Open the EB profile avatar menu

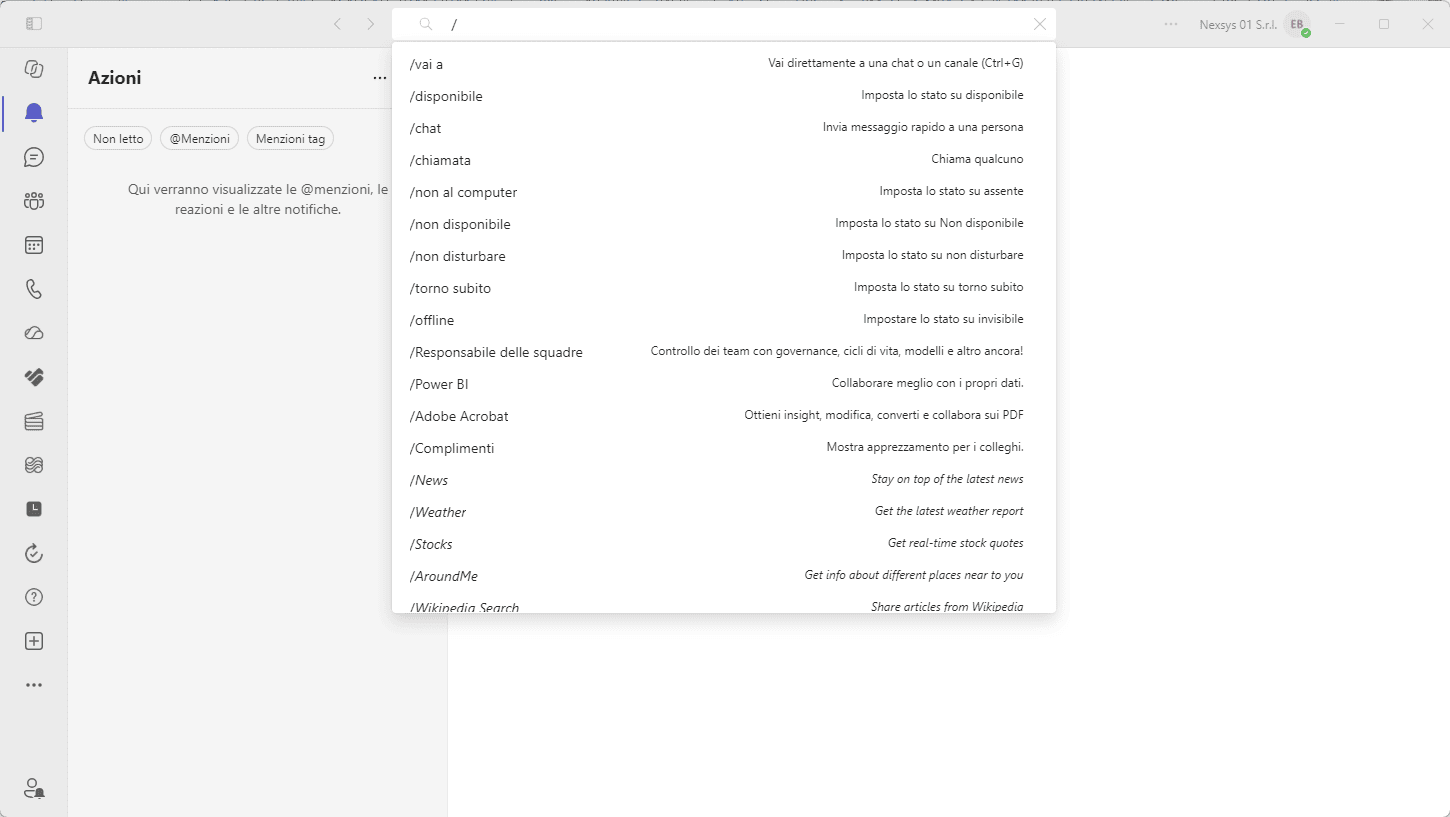tap(1297, 24)
